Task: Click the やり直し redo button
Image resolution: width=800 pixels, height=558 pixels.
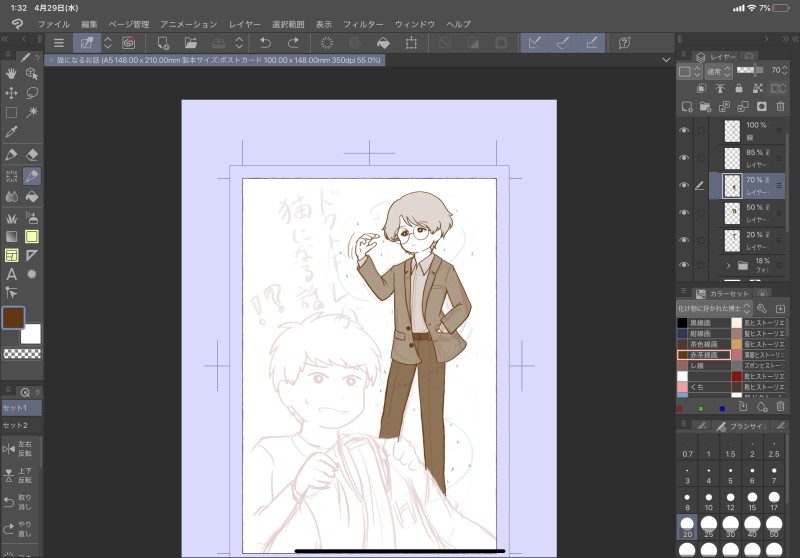Action: tap(20, 529)
